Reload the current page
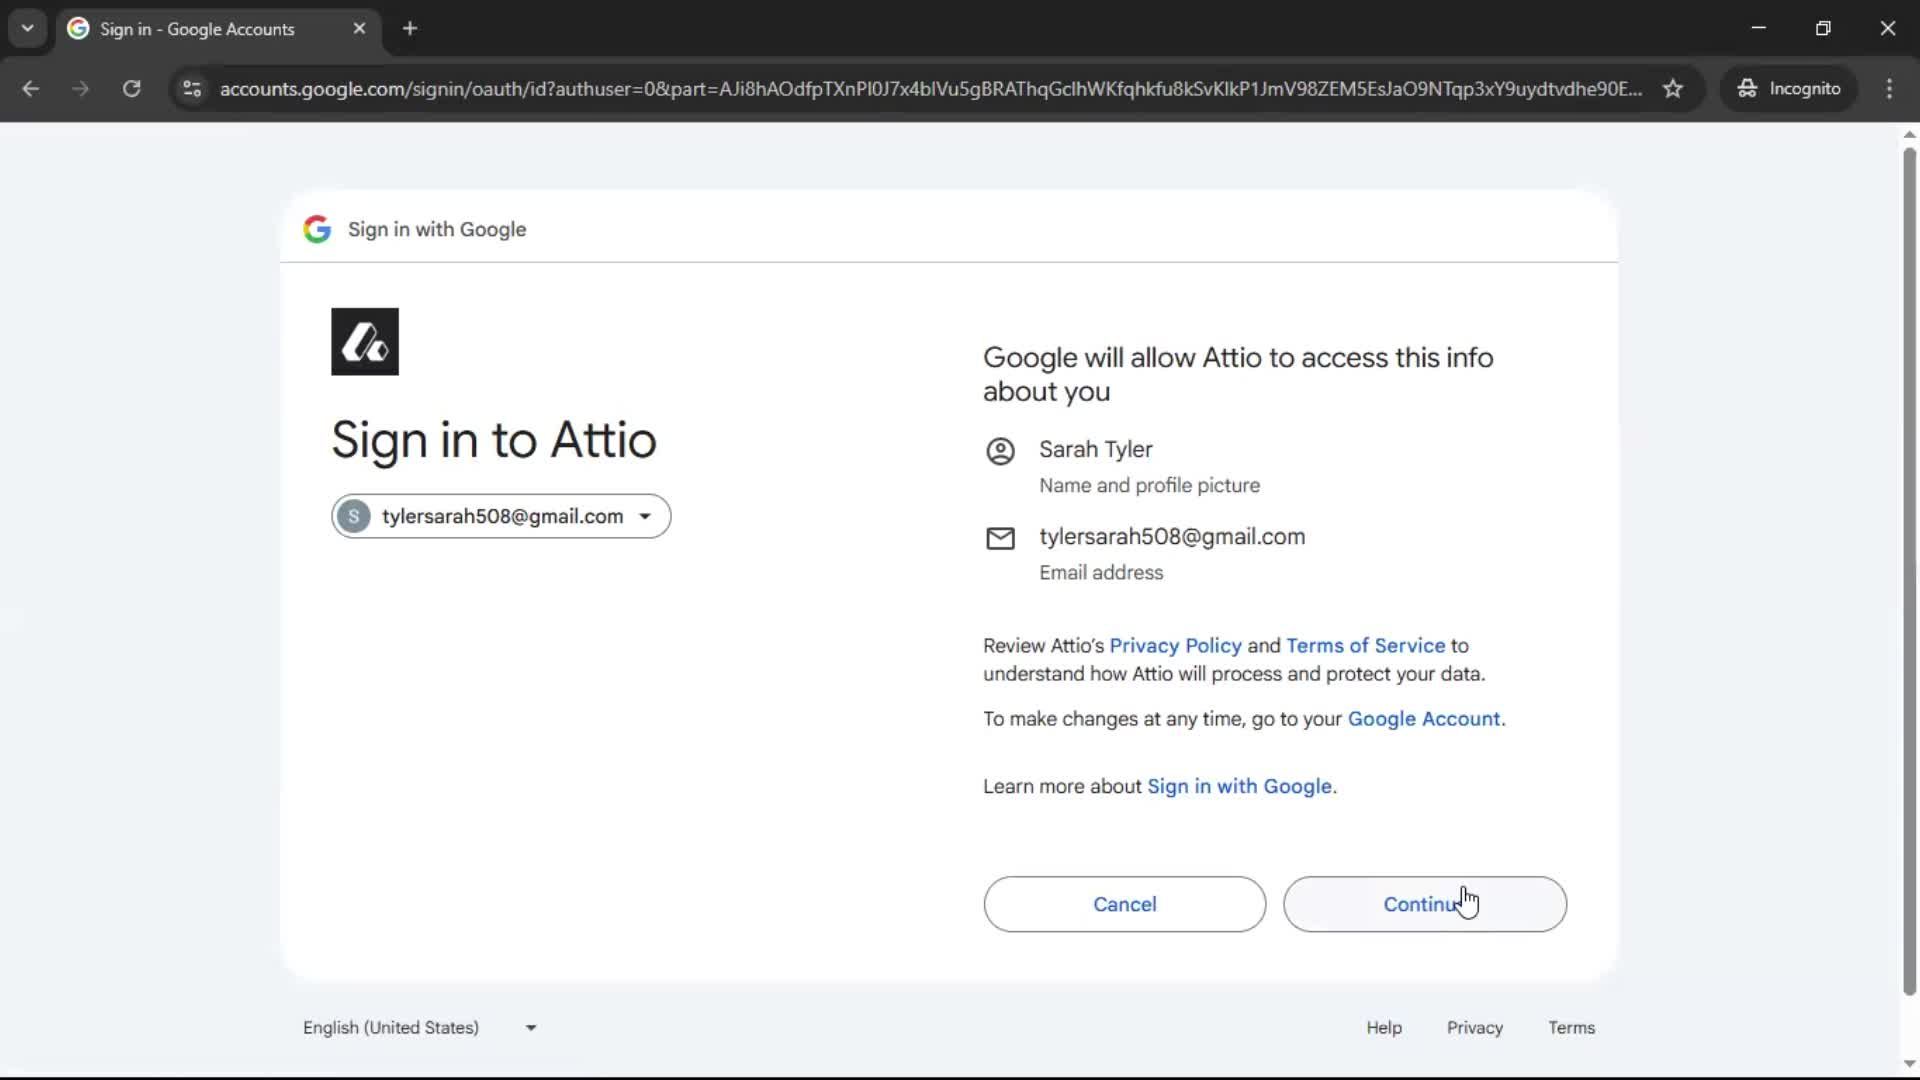Image resolution: width=1920 pixels, height=1080 pixels. click(131, 89)
